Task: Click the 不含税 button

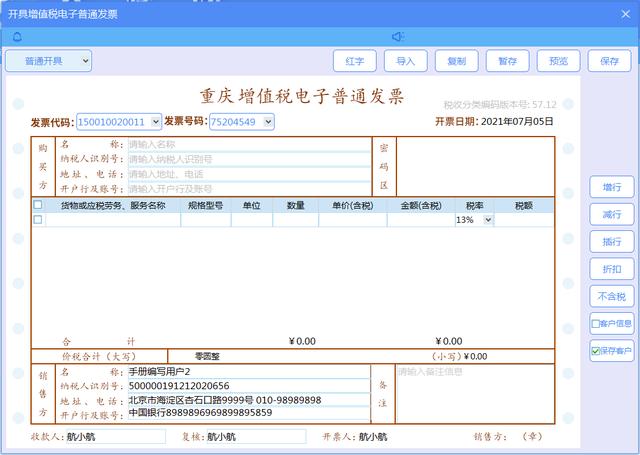Action: click(x=611, y=296)
